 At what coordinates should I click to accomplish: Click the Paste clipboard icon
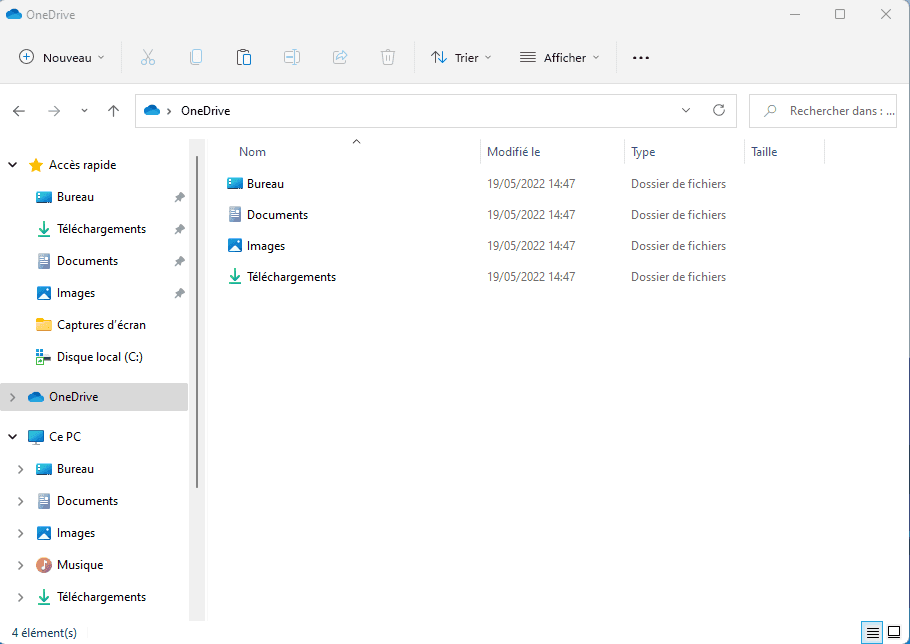[244, 58]
